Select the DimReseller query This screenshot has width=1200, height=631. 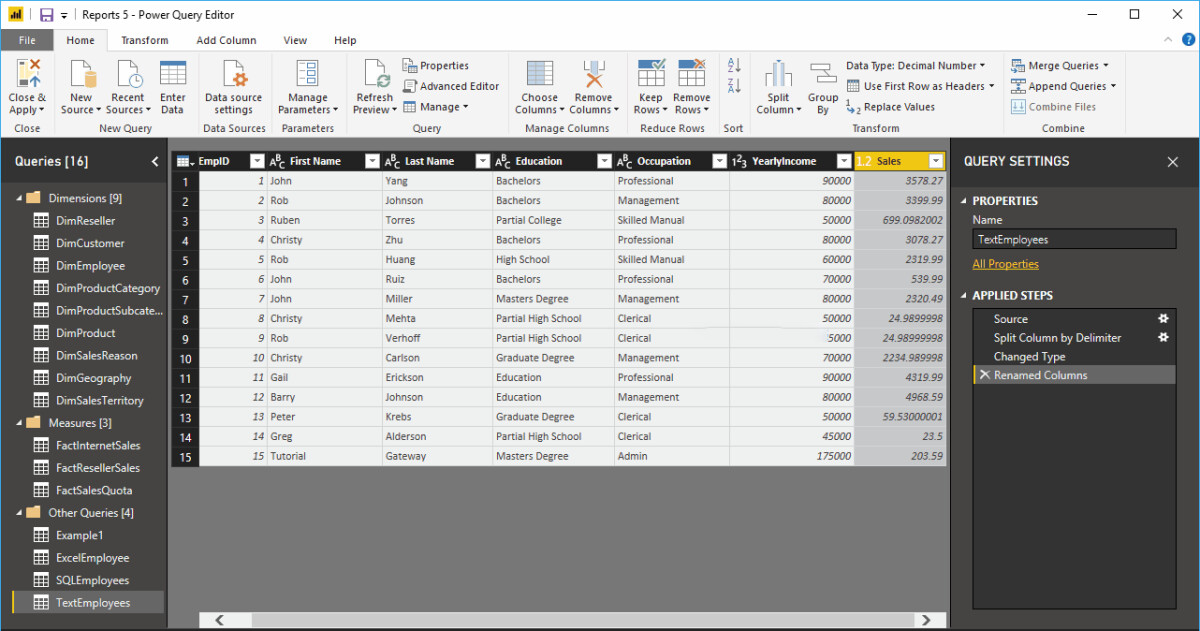[x=84, y=221]
